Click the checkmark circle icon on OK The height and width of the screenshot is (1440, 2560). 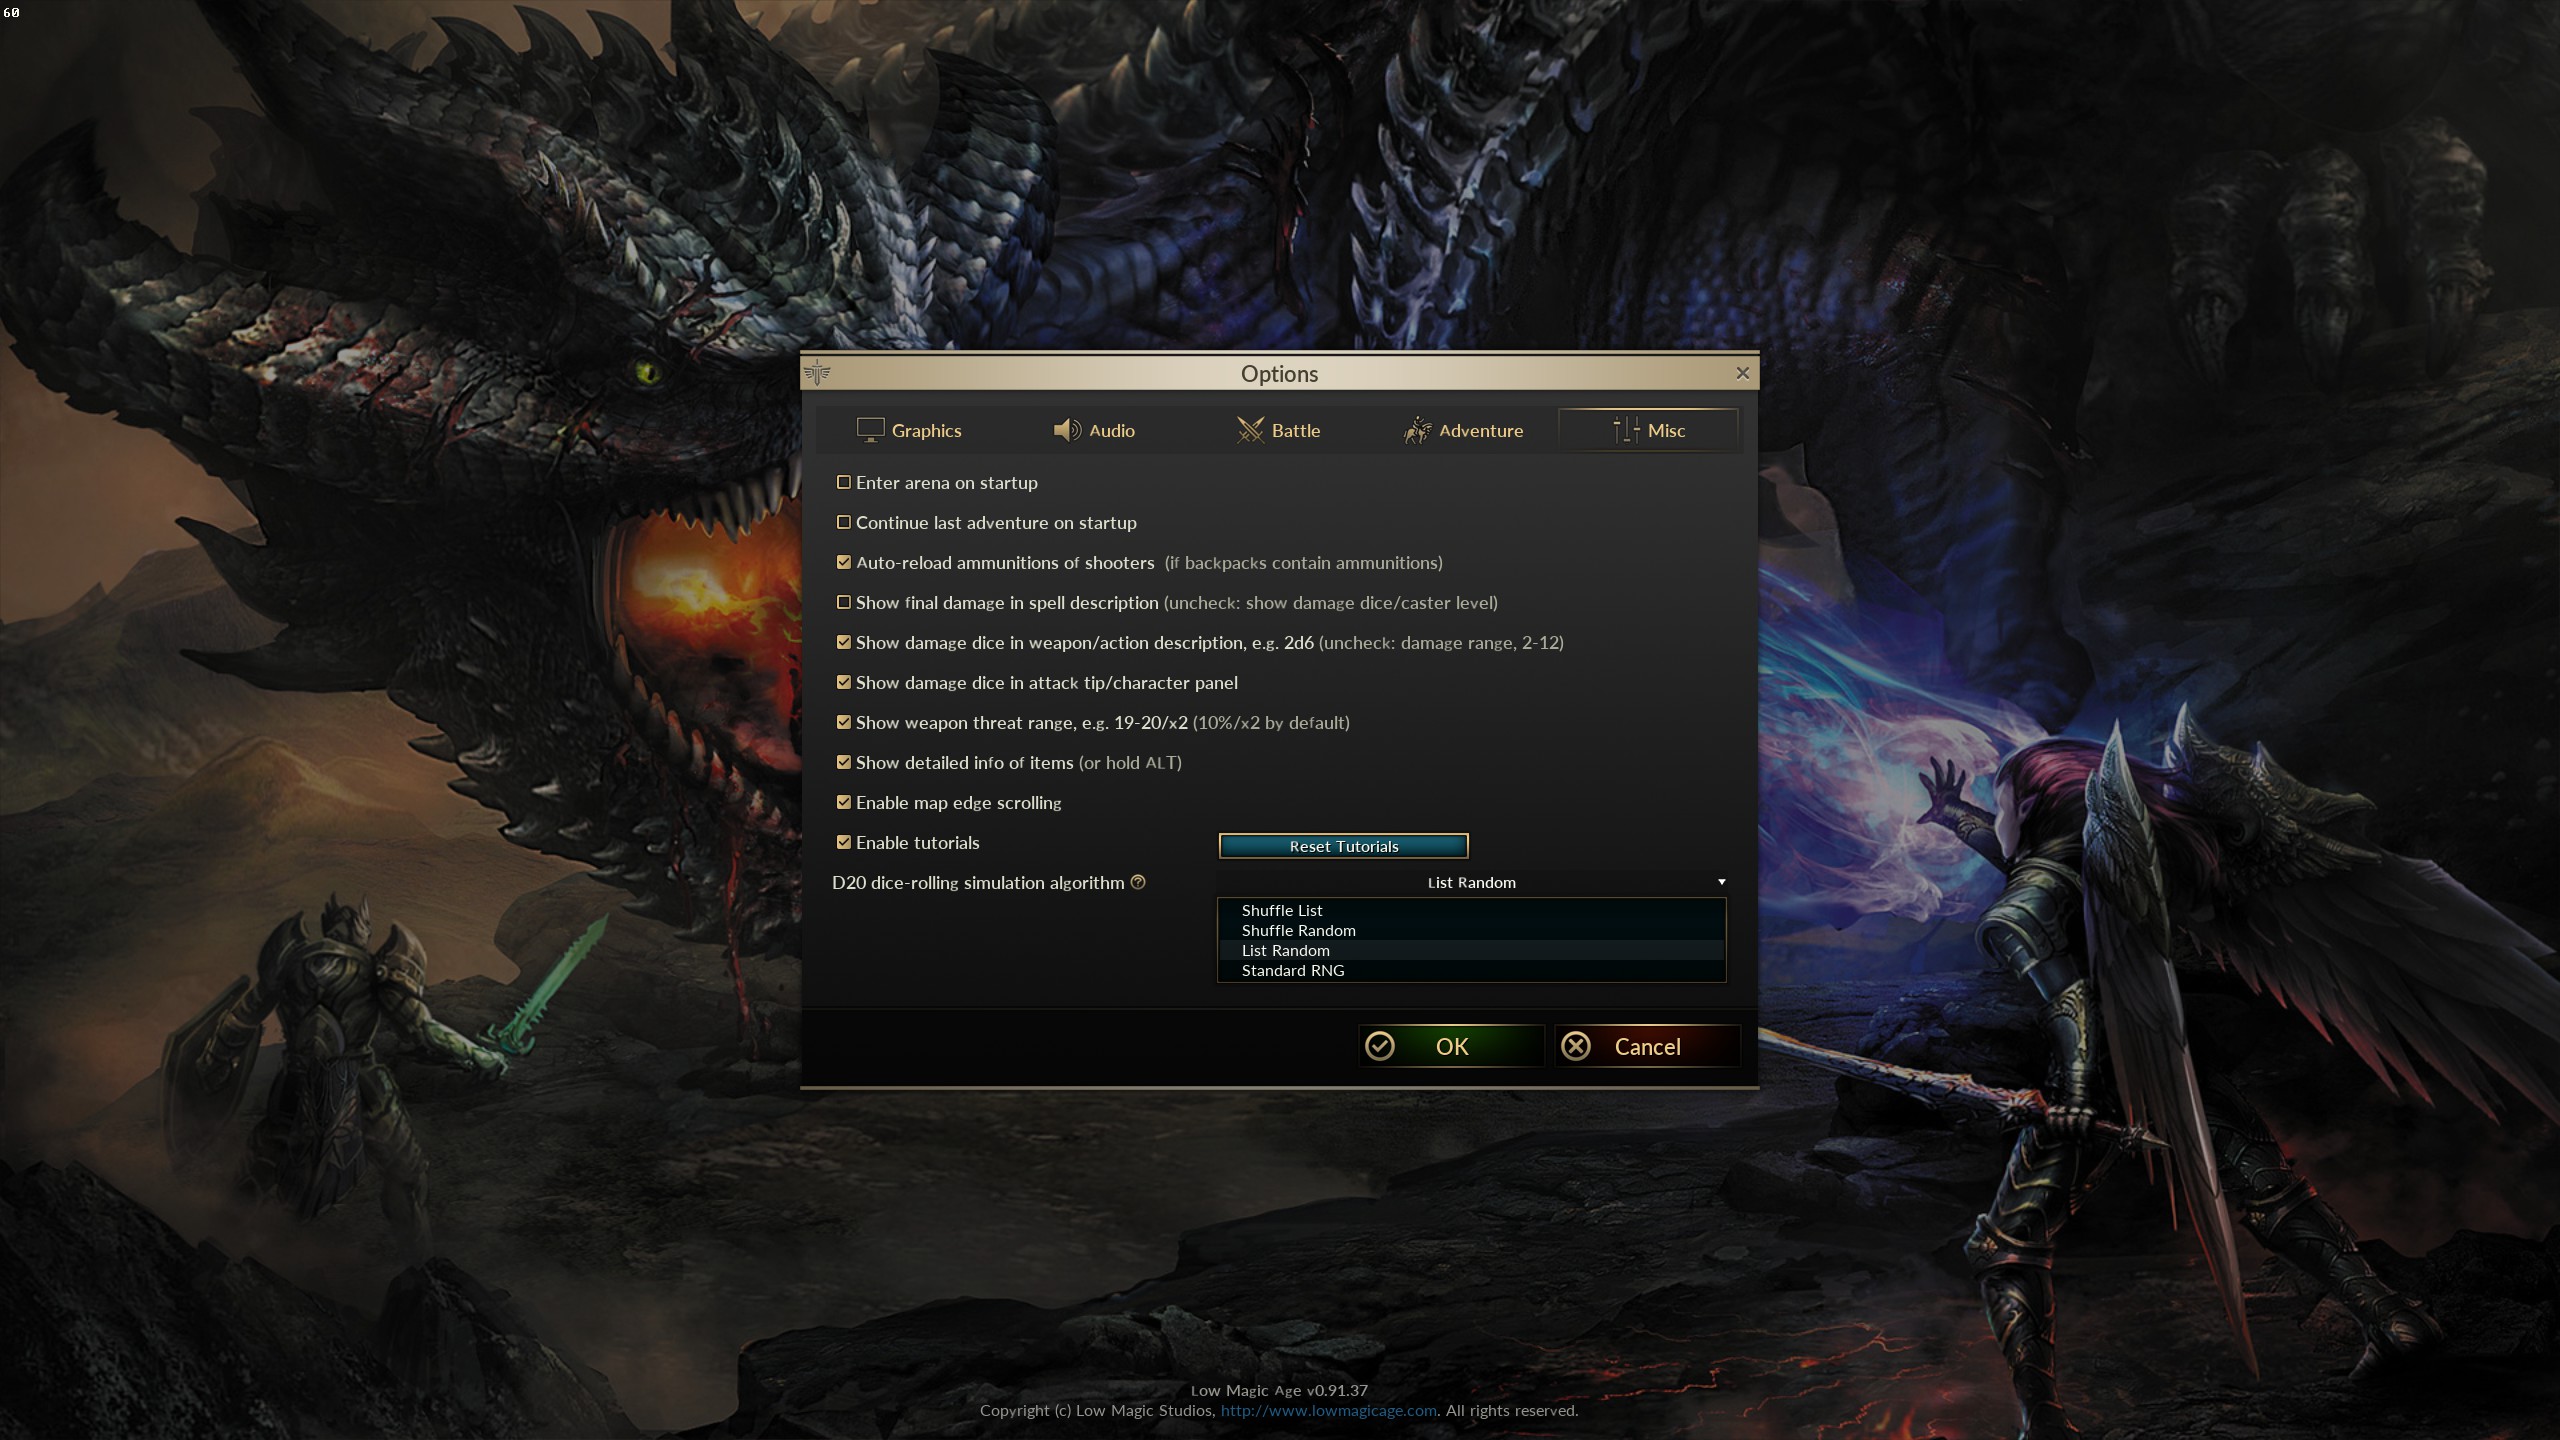[1380, 1046]
